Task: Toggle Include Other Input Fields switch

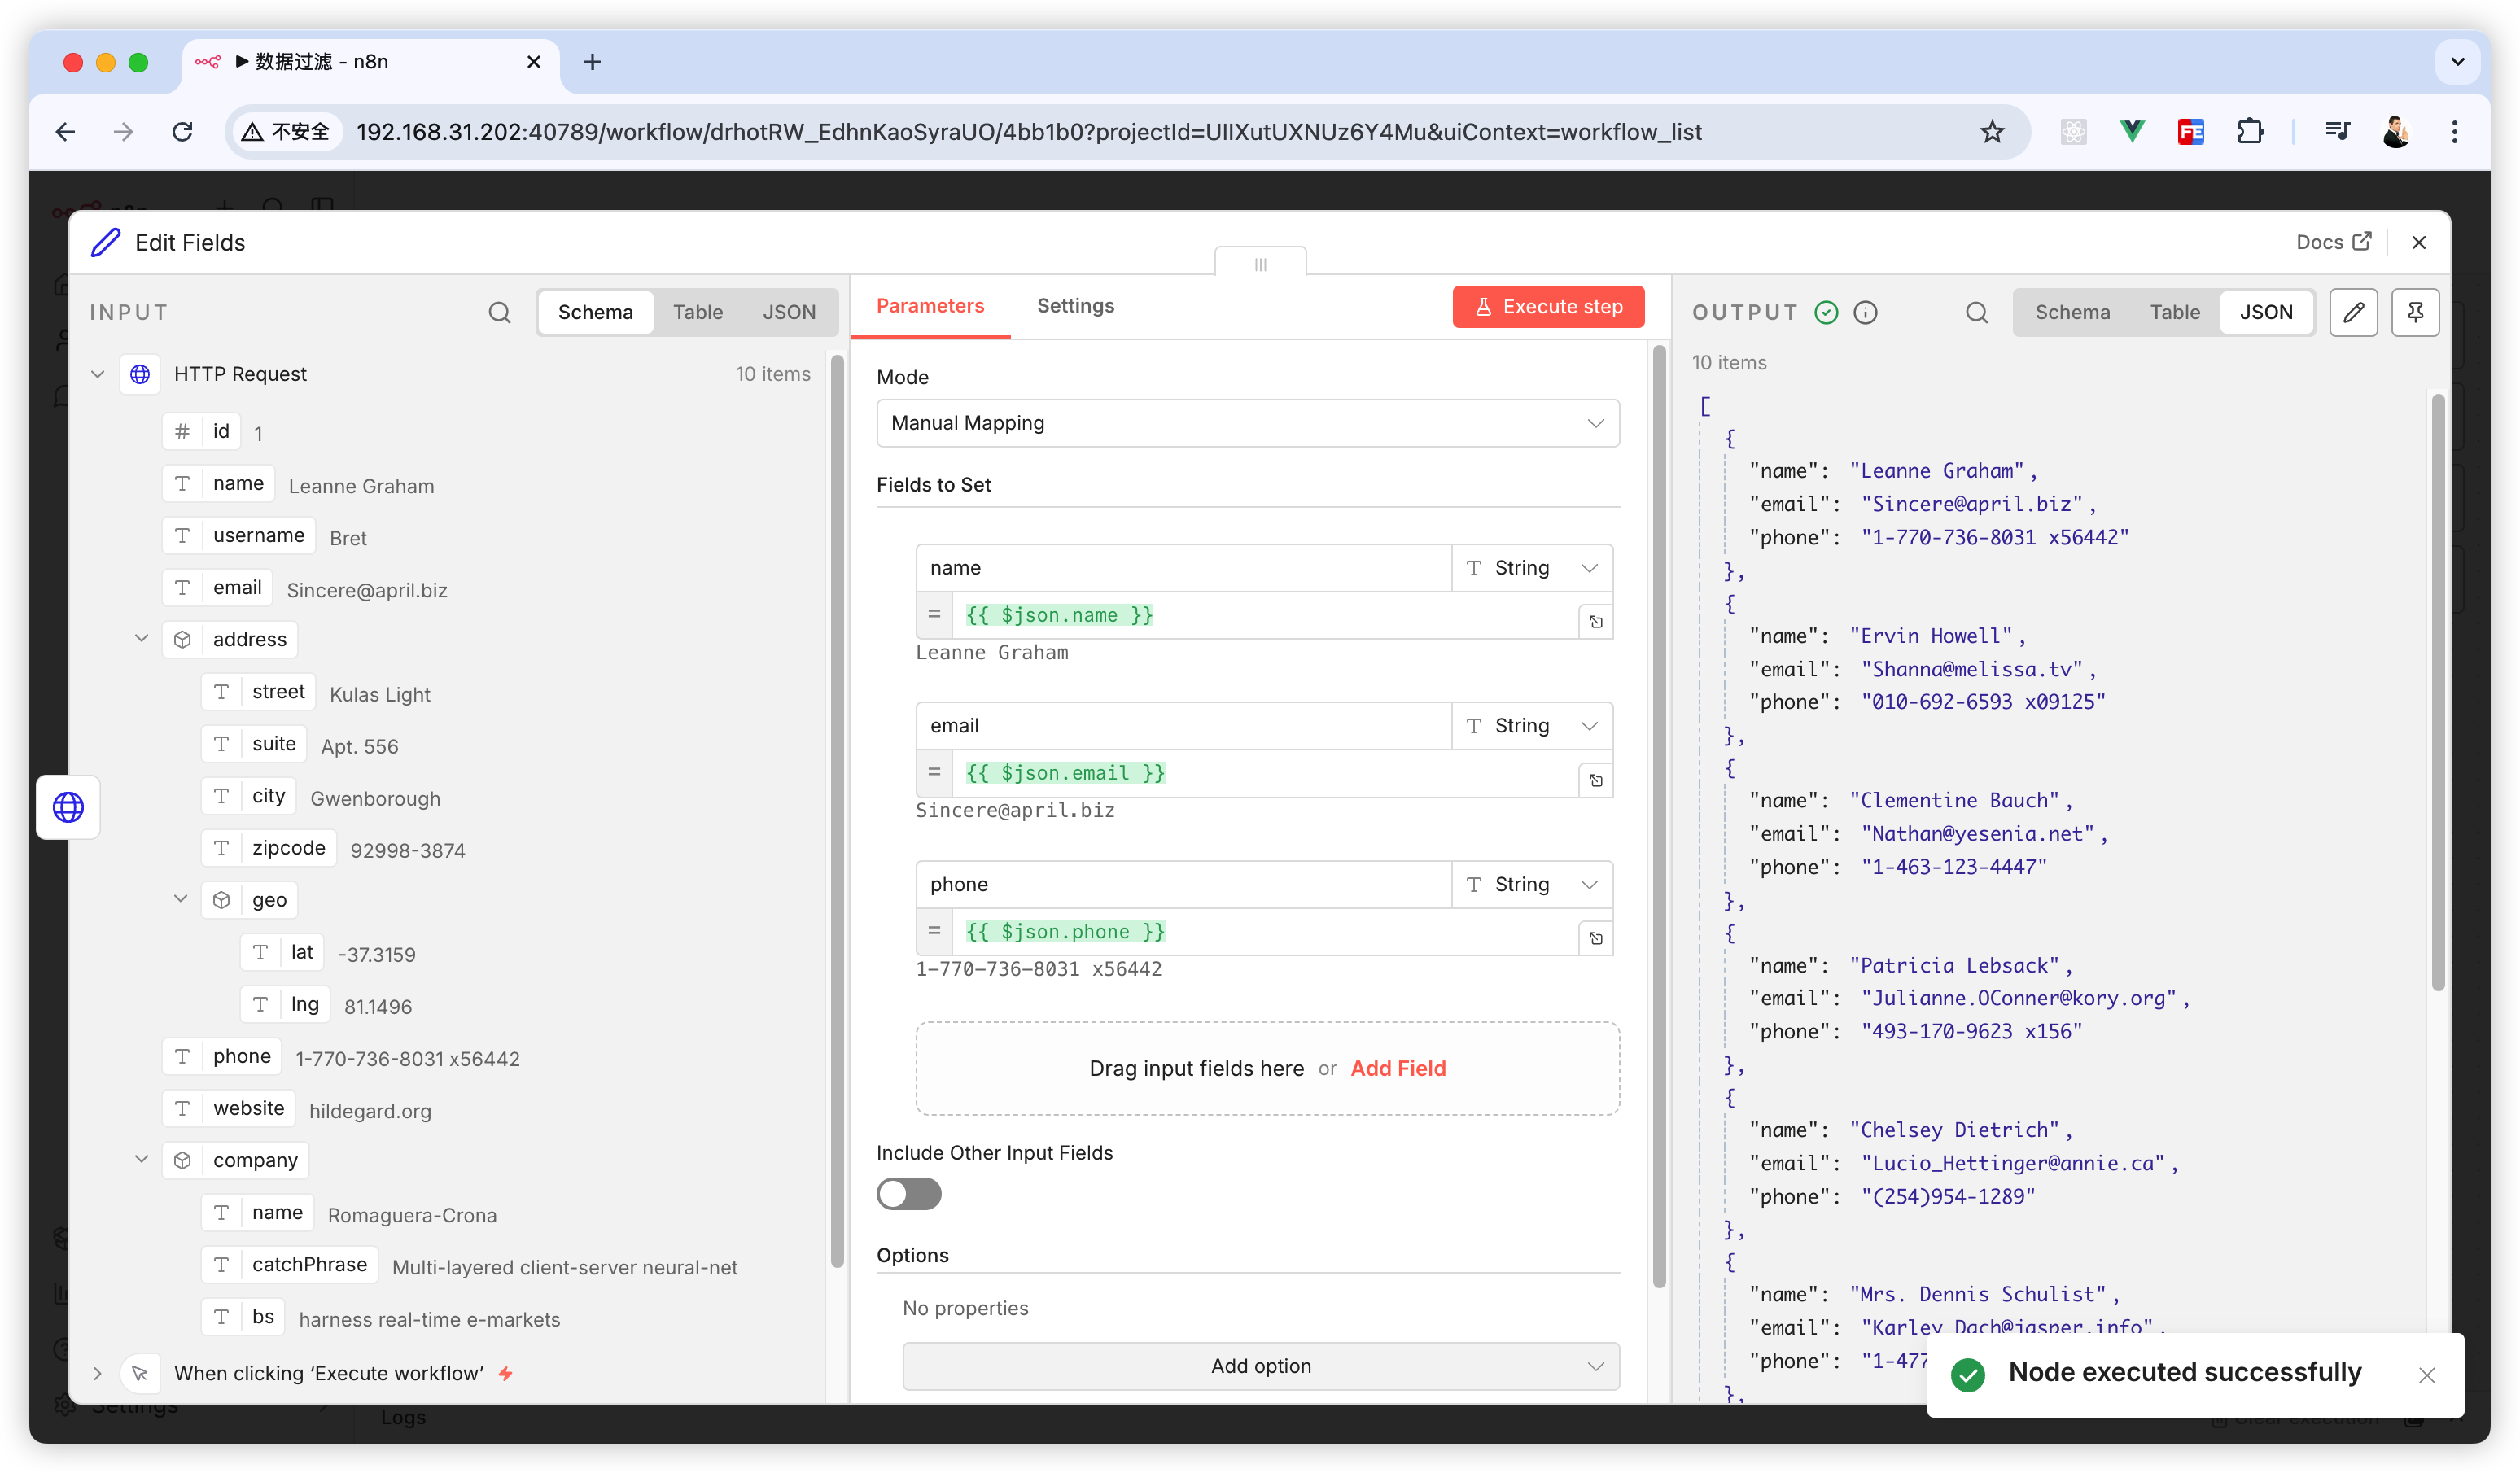Action: tap(908, 1194)
